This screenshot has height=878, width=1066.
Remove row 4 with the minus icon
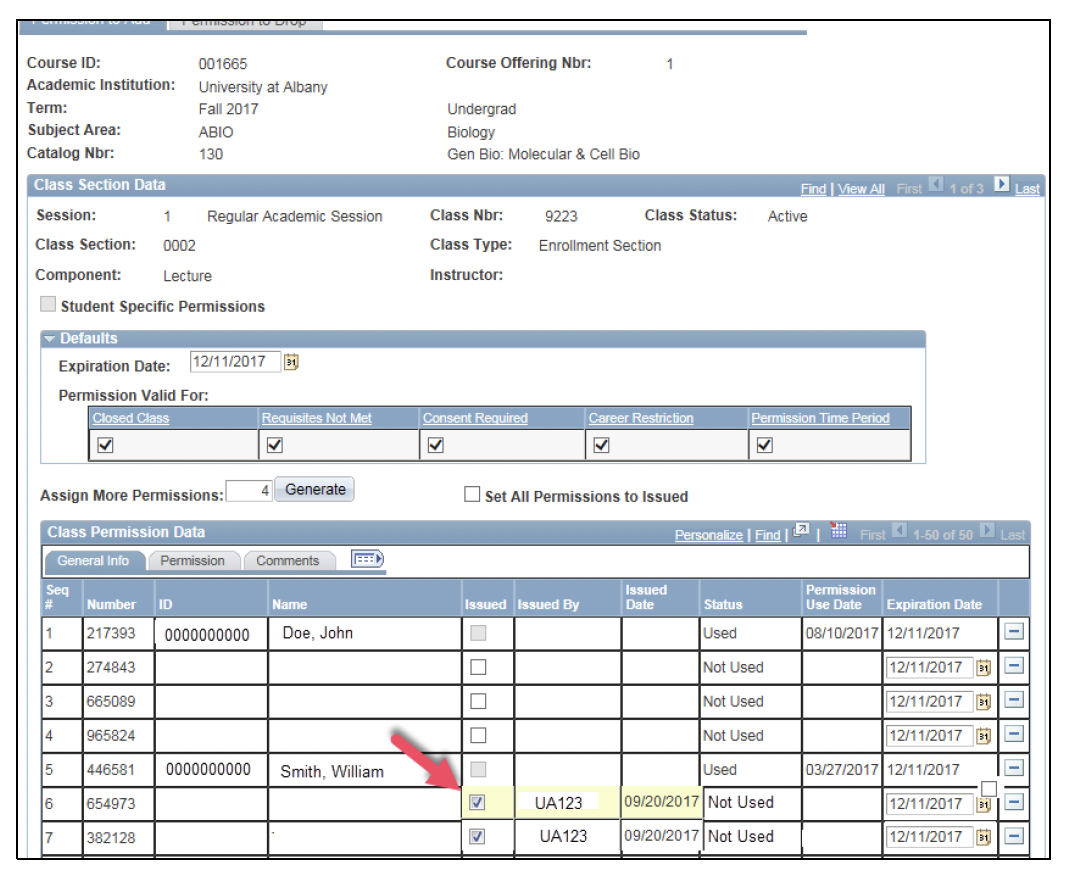pos(1013,735)
